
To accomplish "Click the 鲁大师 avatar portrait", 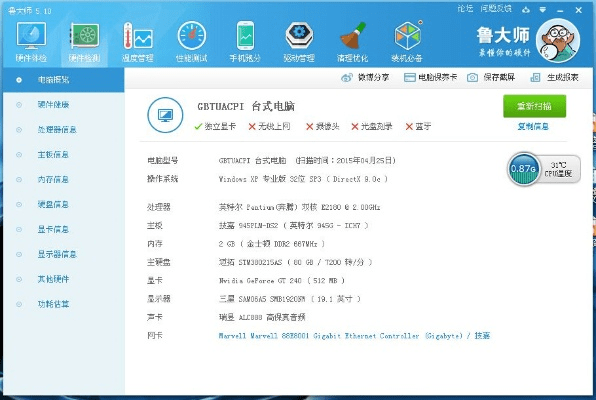I will (x=558, y=41).
